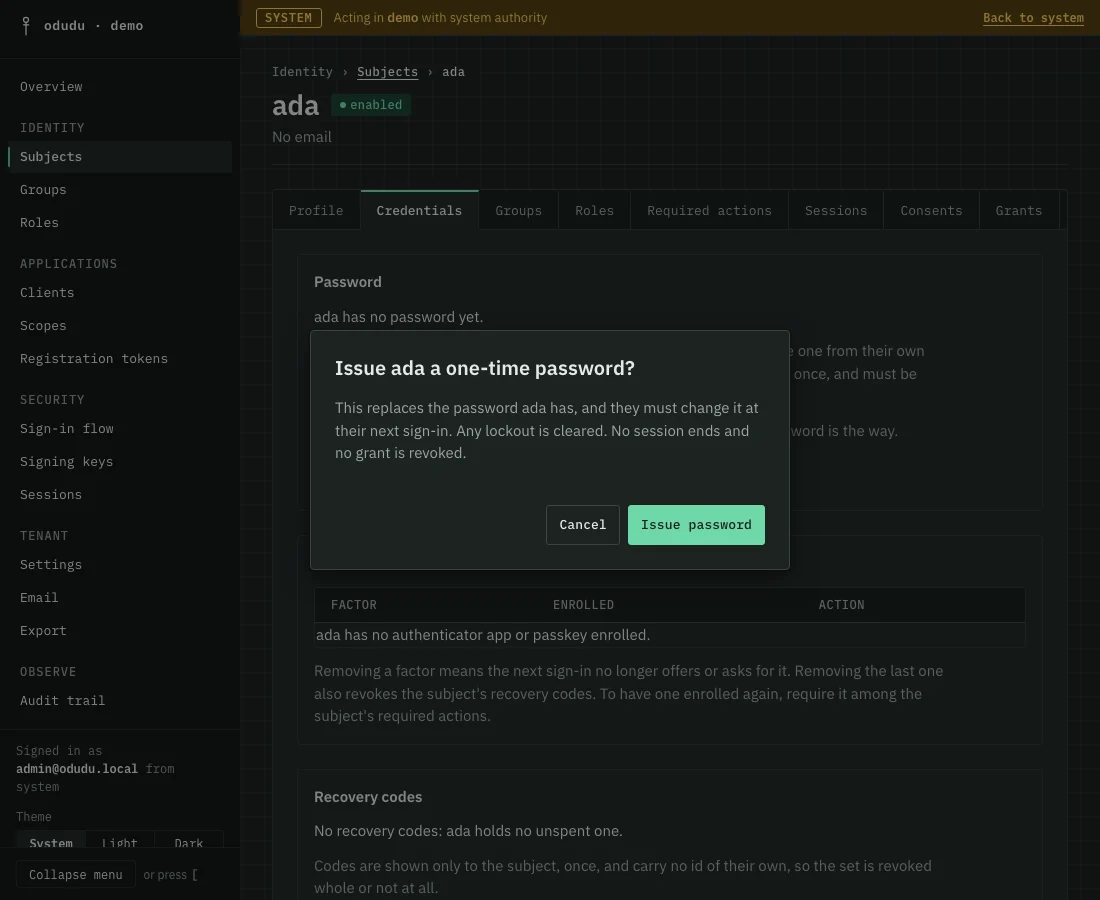The width and height of the screenshot is (1100, 900).
Task: Click the Collapse menu button
Action: [x=76, y=875]
